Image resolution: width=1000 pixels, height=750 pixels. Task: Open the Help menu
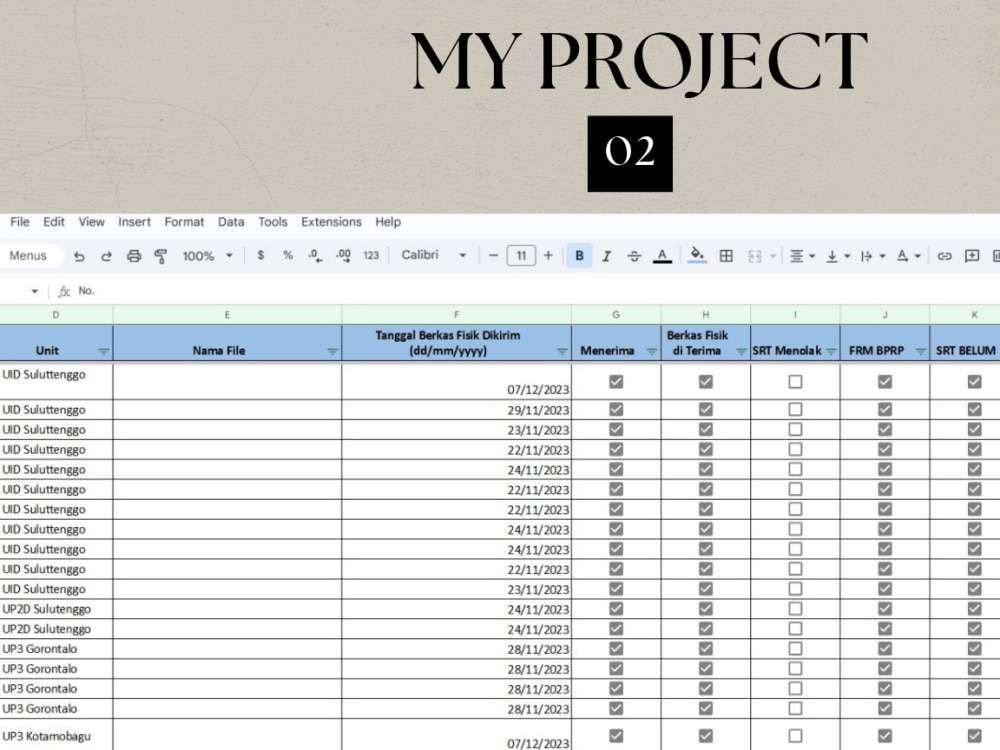388,222
